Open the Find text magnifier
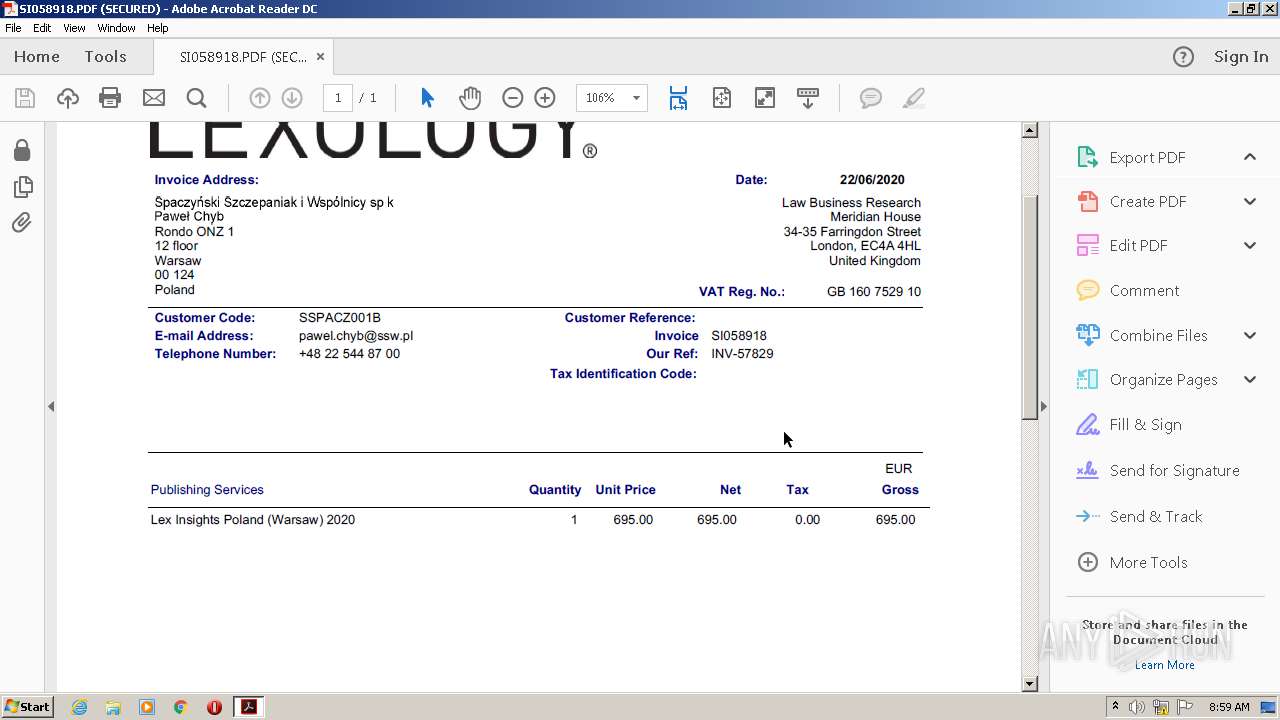The height and width of the screenshot is (720, 1280). (x=196, y=98)
